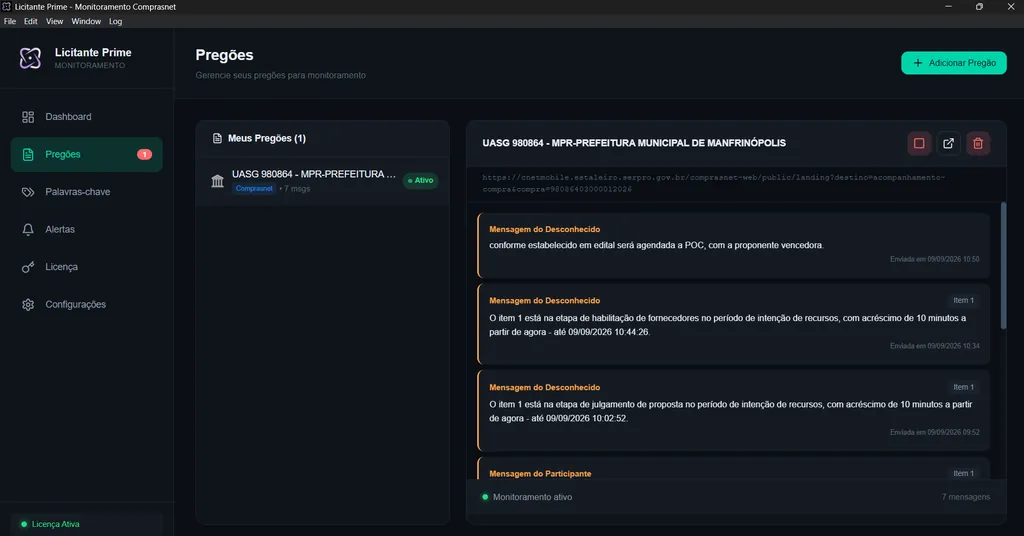Open the Log menu
The height and width of the screenshot is (536, 1024).
pyautogui.click(x=116, y=22)
